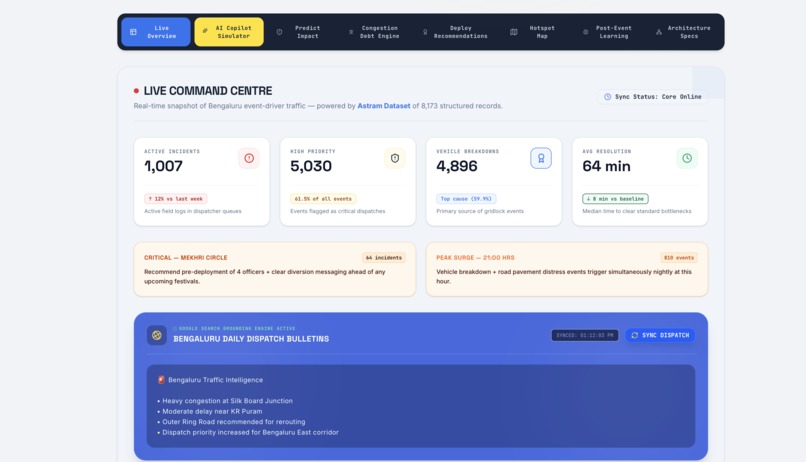The image size is (806, 462).
Task: Open Architecture Specs tab
Action: click(x=683, y=32)
